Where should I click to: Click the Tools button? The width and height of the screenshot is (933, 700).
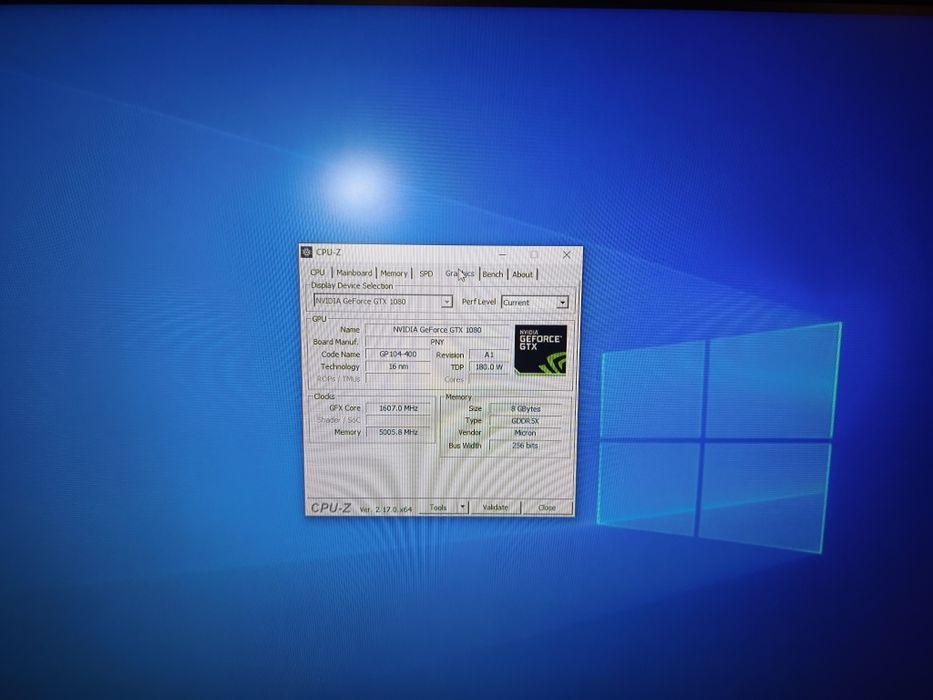click(x=438, y=507)
